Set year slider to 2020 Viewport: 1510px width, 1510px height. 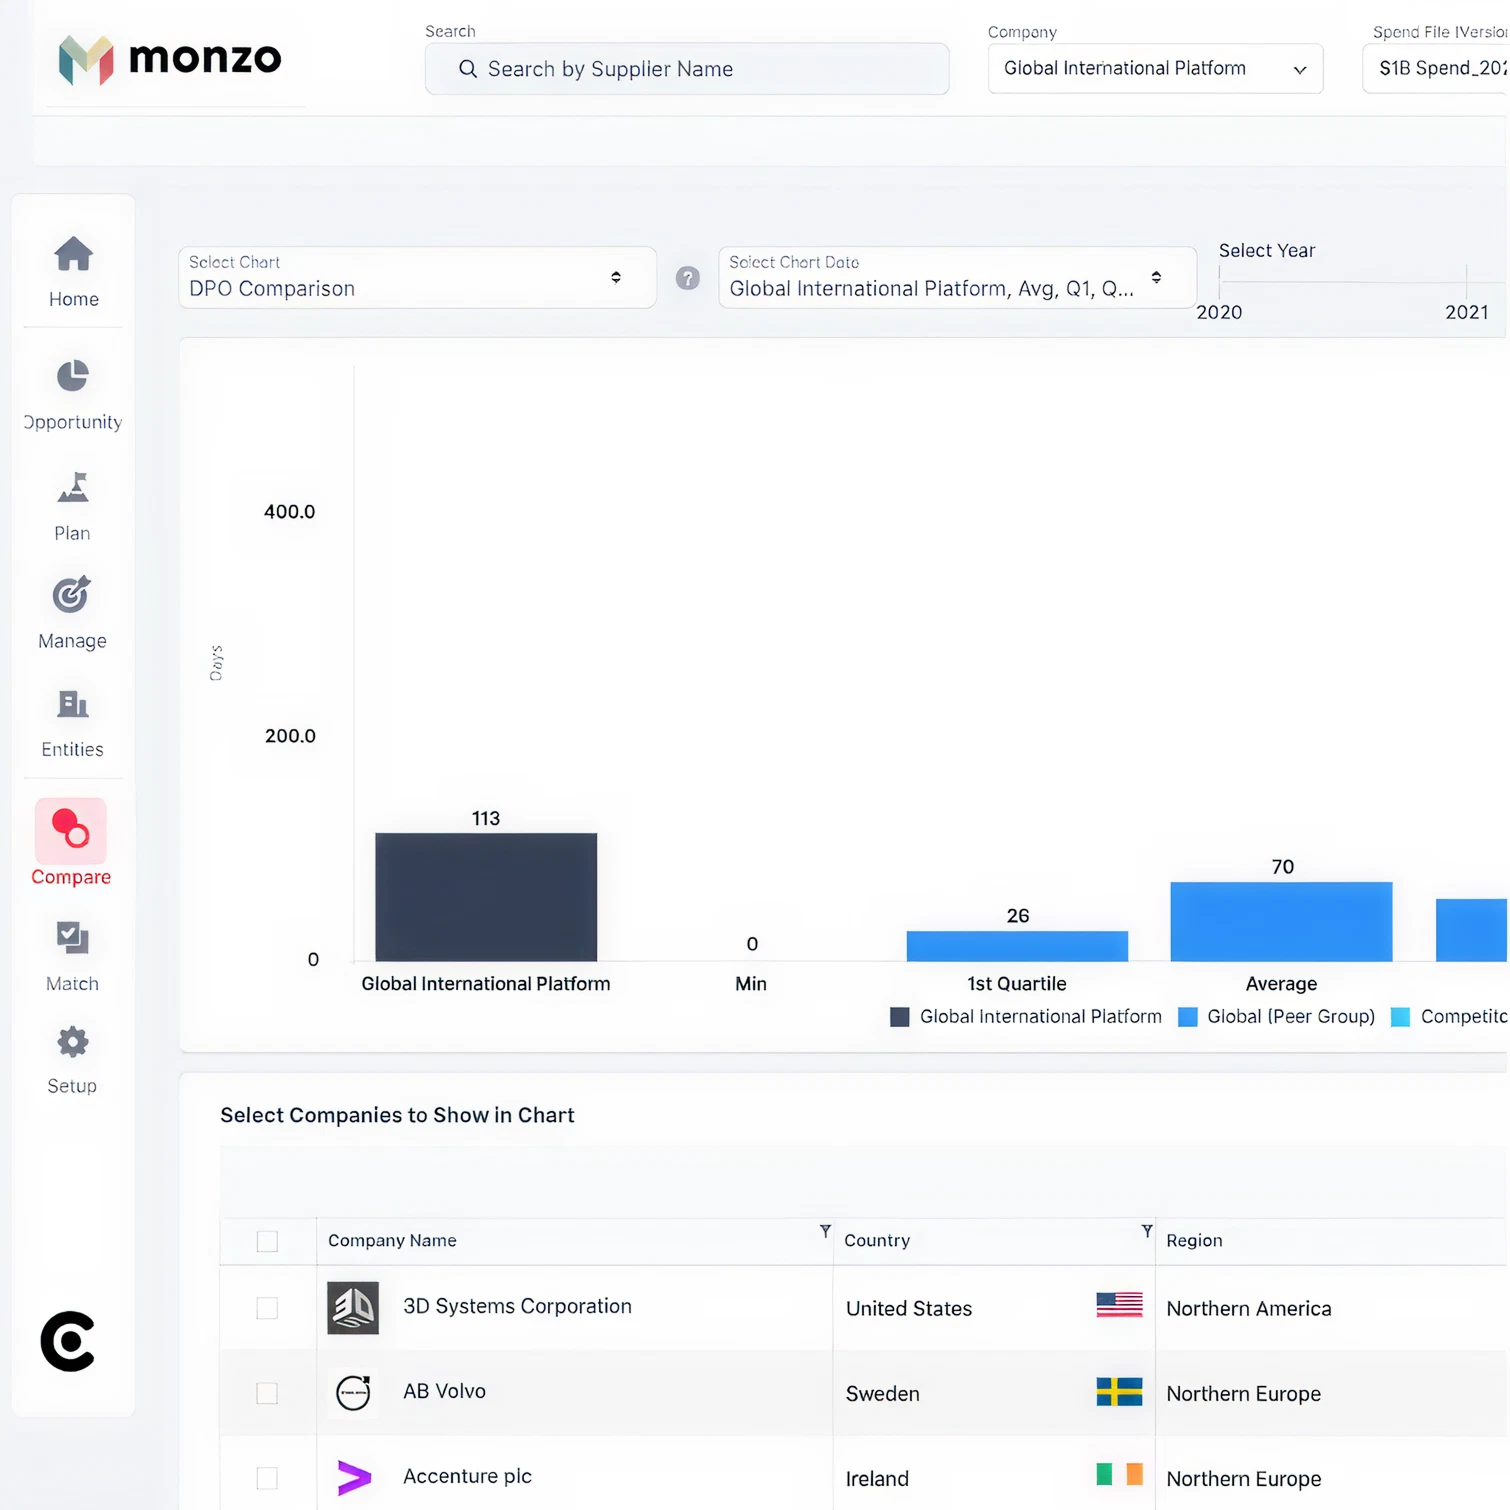point(1220,281)
